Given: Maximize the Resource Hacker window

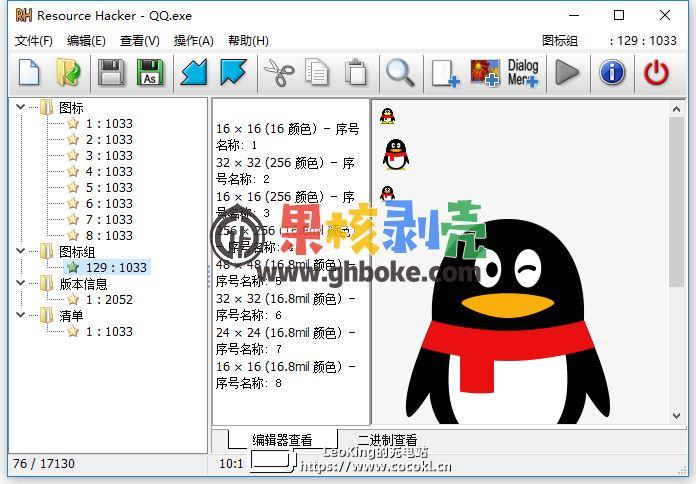Looking at the screenshot, I should [619, 16].
